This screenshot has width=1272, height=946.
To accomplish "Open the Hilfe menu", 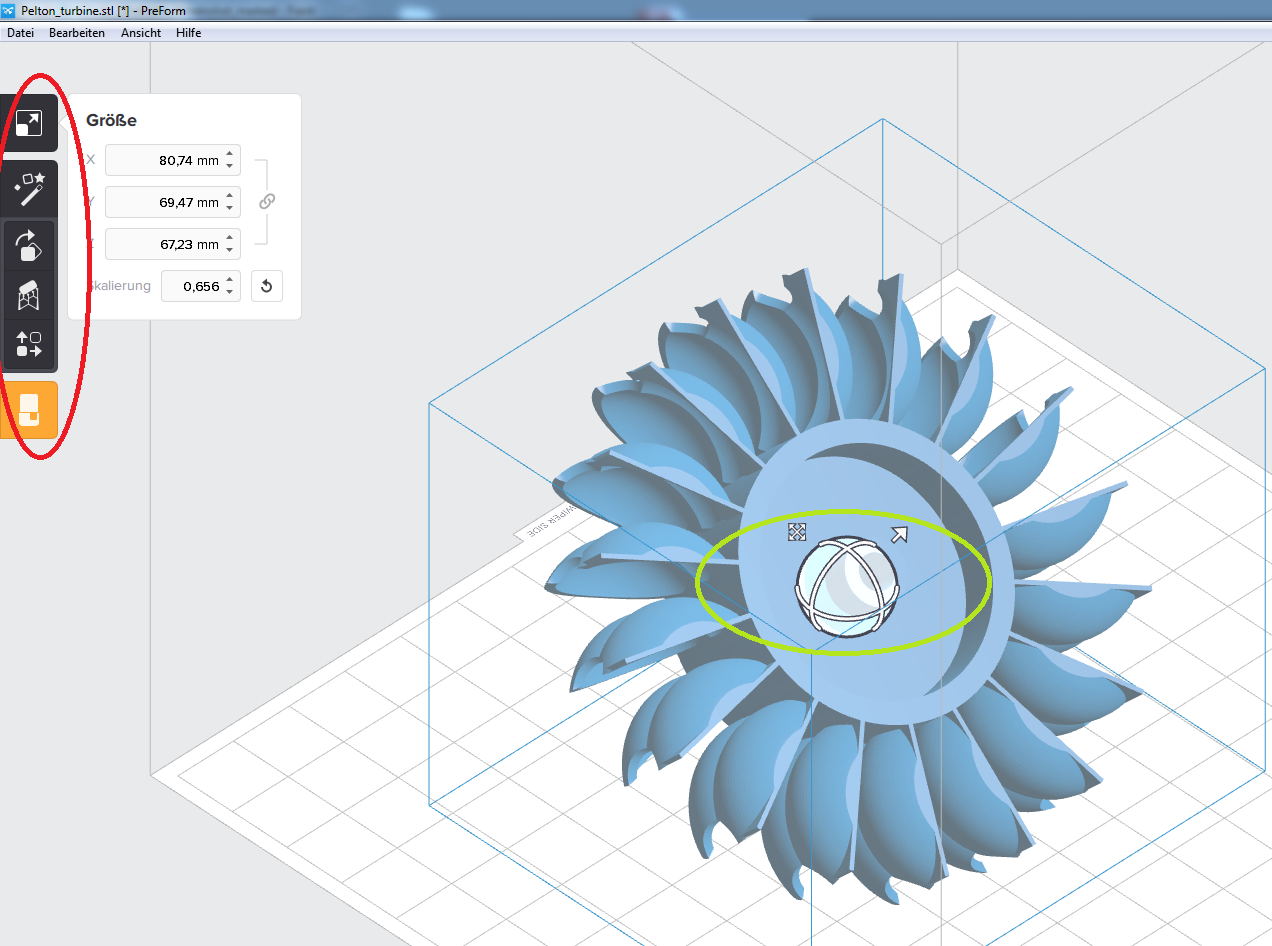I will click(188, 33).
